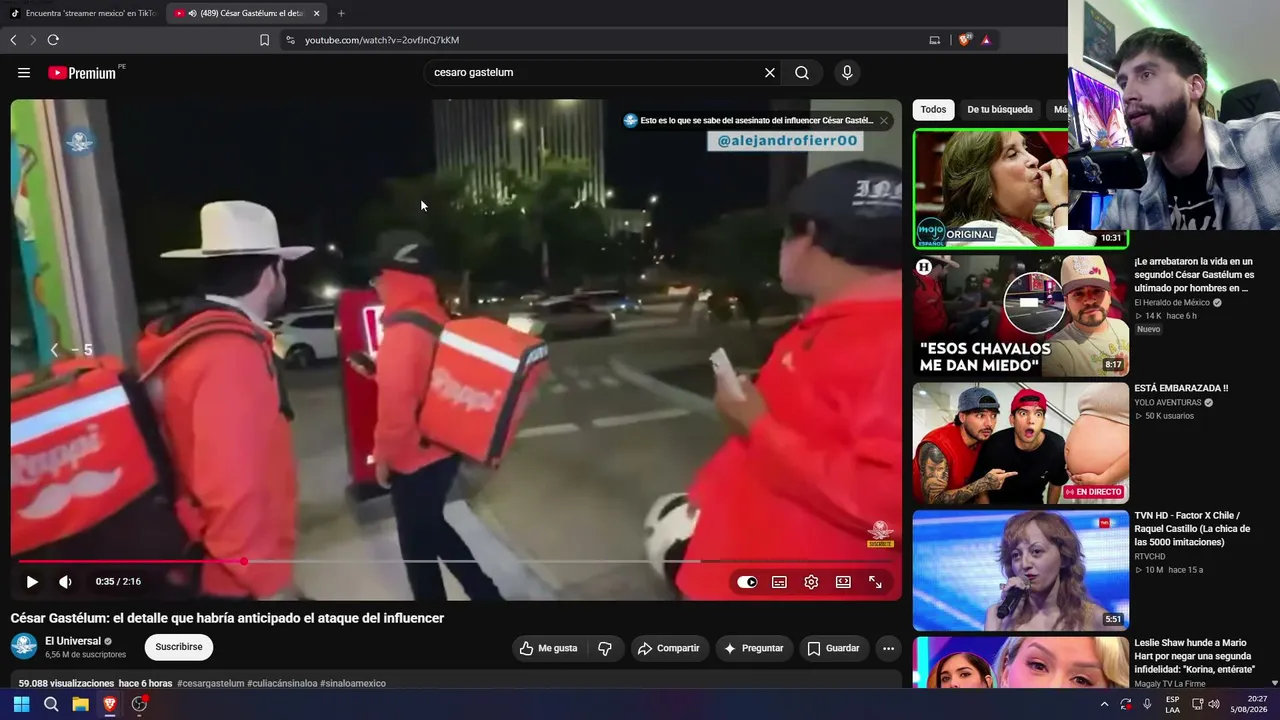
Task: Open the El Heraldo video title
Action: click(1194, 275)
